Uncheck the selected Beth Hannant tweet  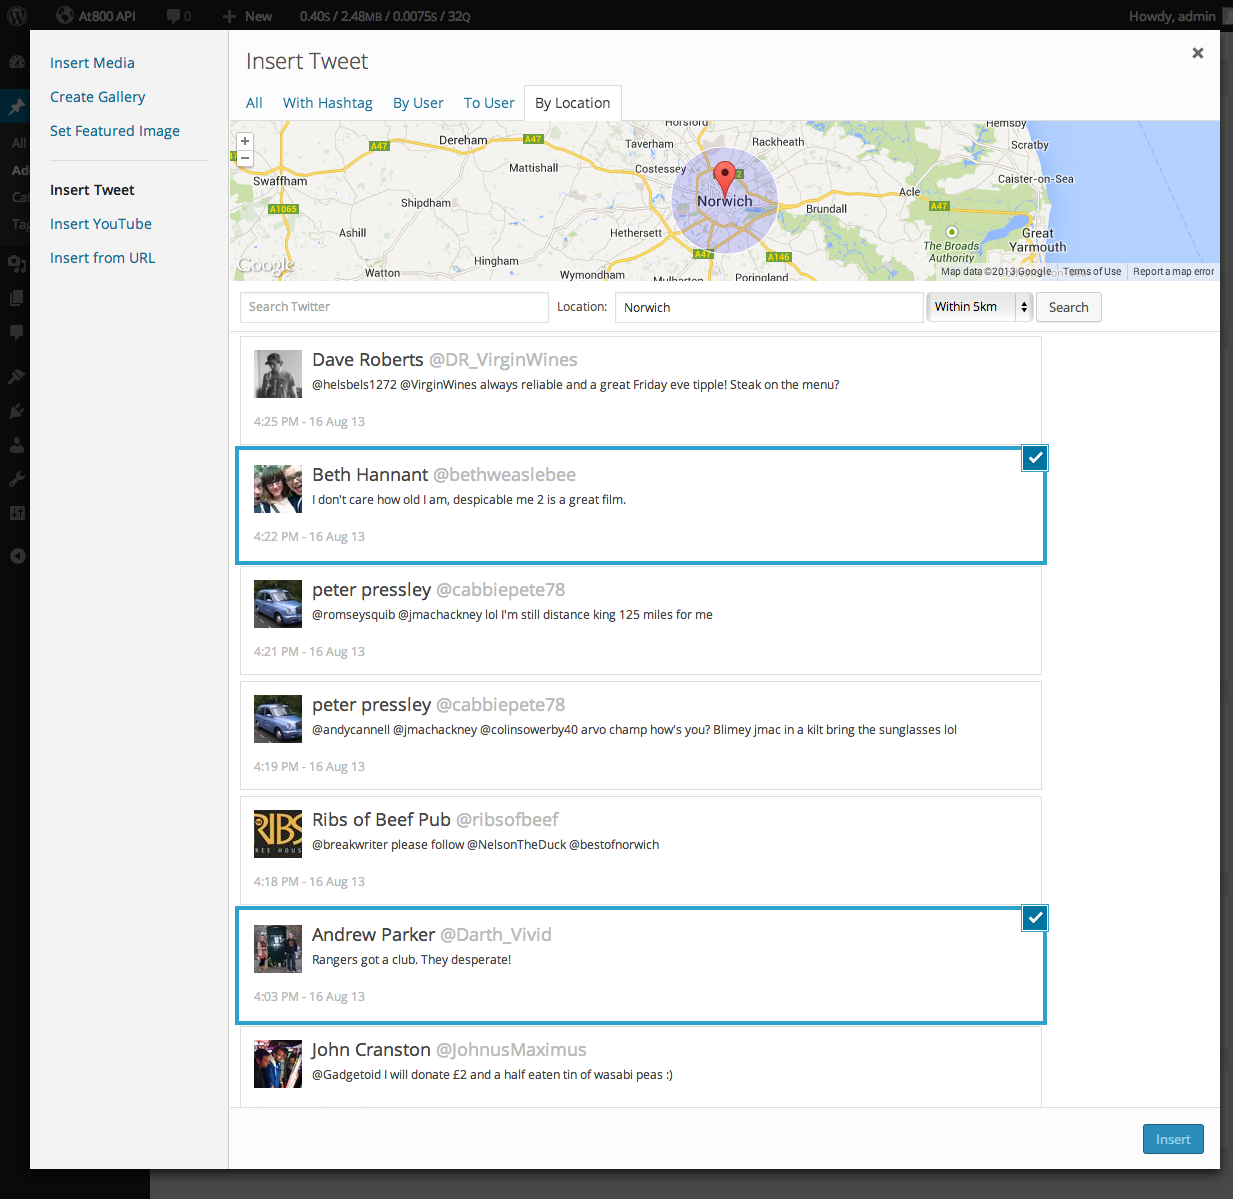(x=1035, y=458)
